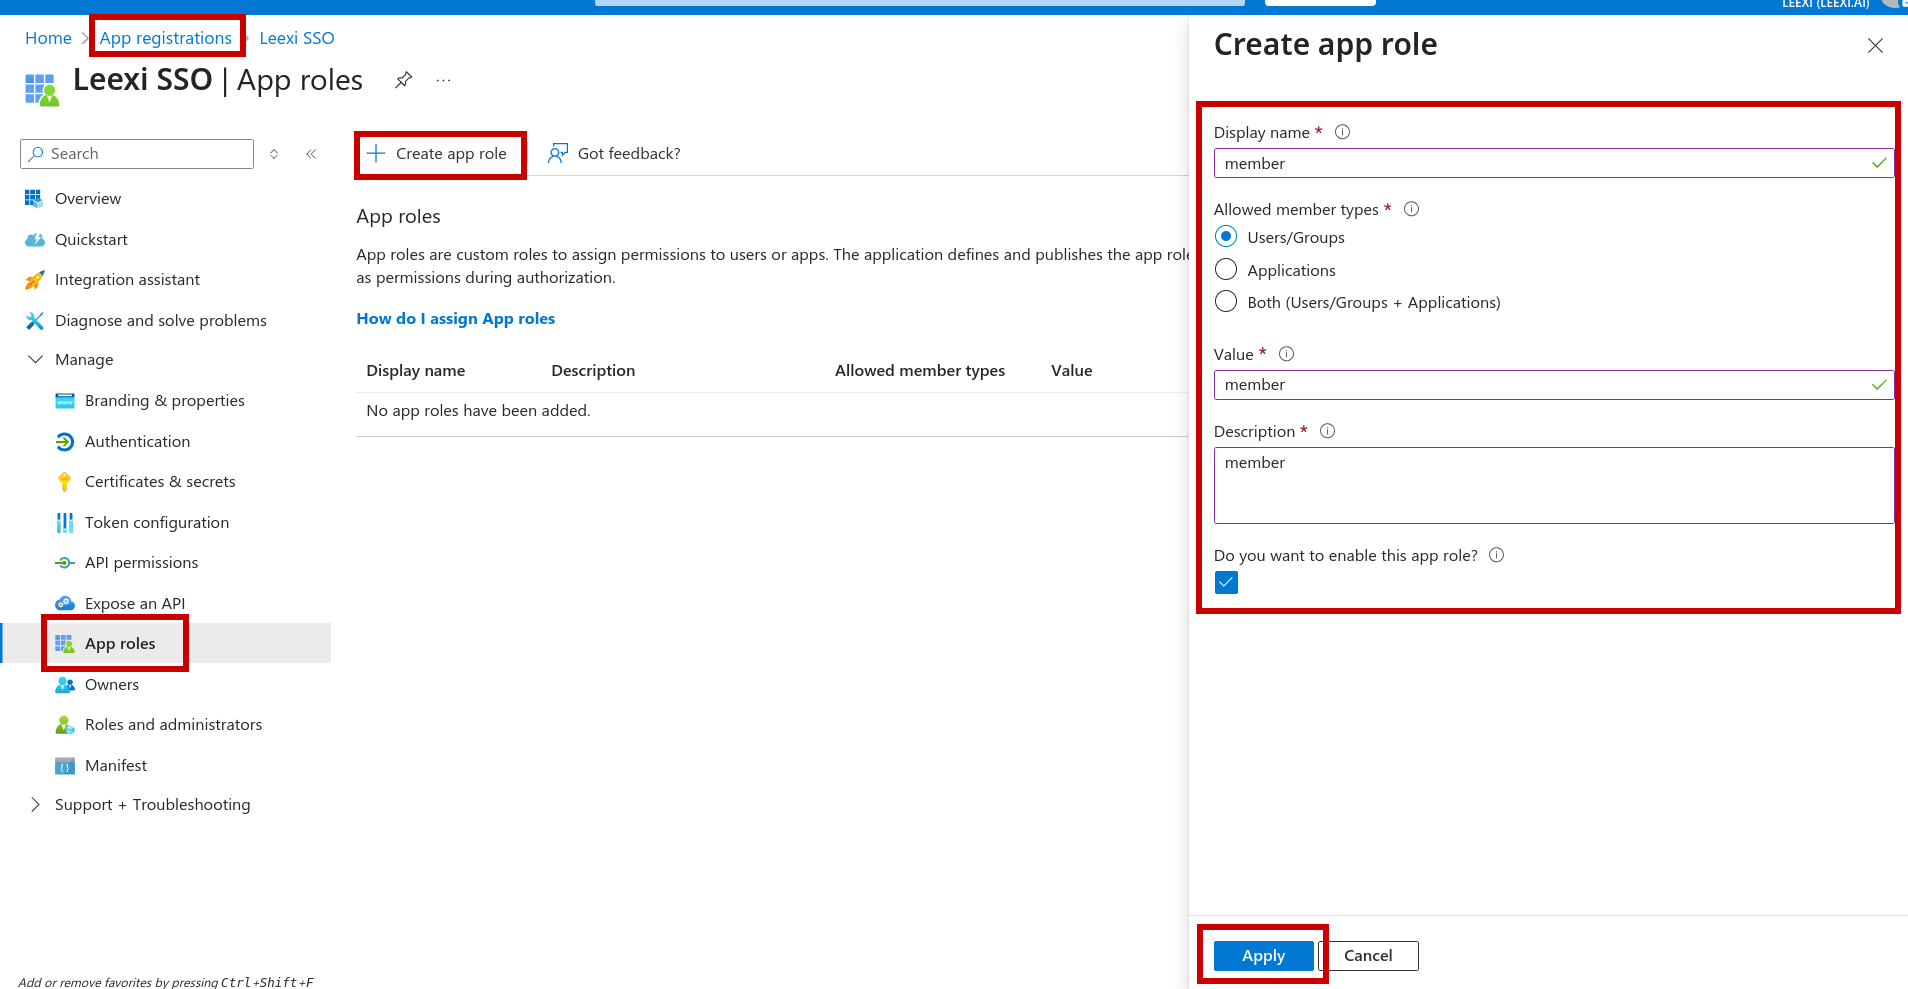The height and width of the screenshot is (989, 1908).
Task: Click the Description text area
Action: pyautogui.click(x=1553, y=485)
